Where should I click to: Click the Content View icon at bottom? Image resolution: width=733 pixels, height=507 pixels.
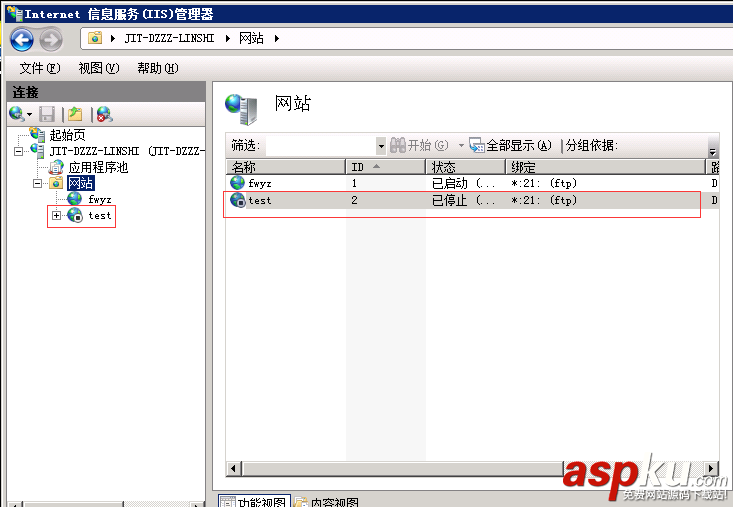(301, 502)
